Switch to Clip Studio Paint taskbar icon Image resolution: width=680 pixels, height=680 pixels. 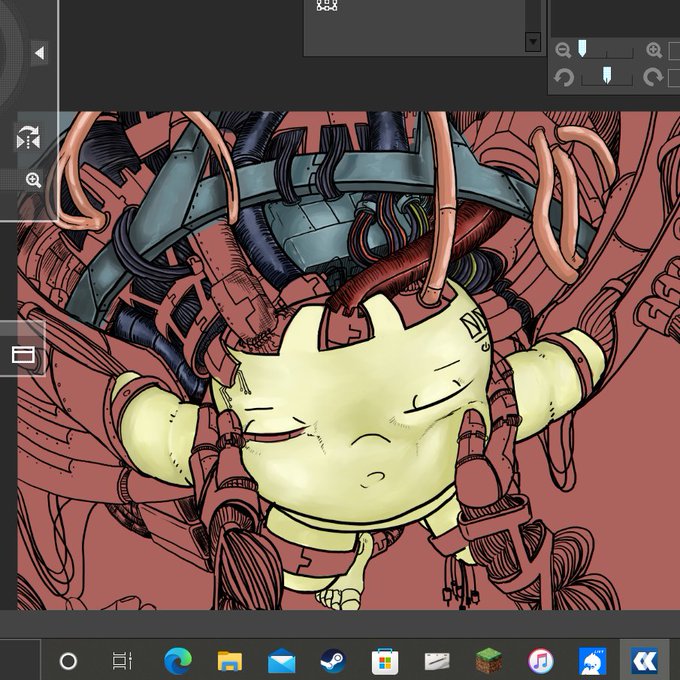(644, 661)
